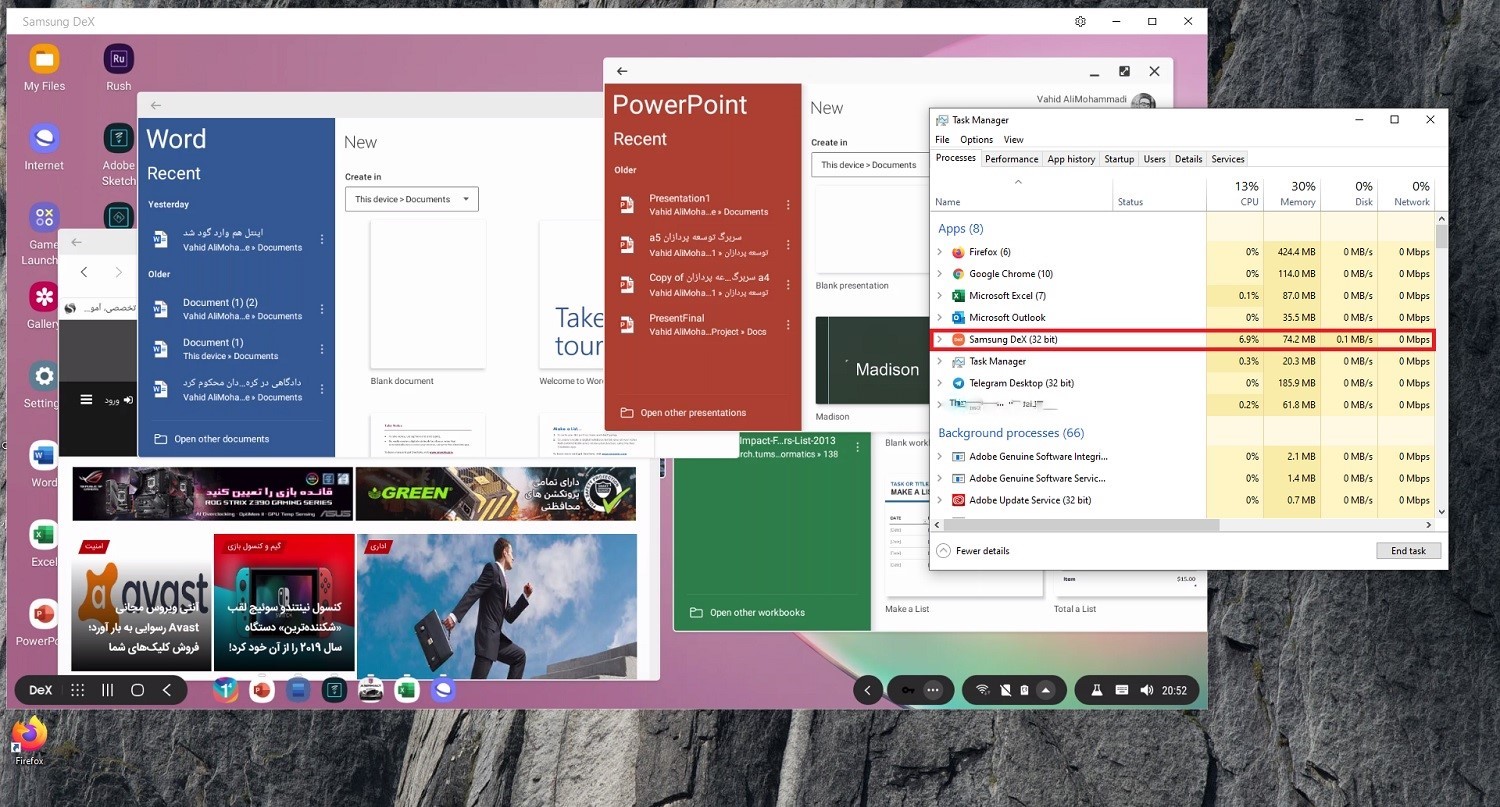Expand Adobe Update Service (32 bit) row
This screenshot has width=1500, height=807.
click(939, 500)
